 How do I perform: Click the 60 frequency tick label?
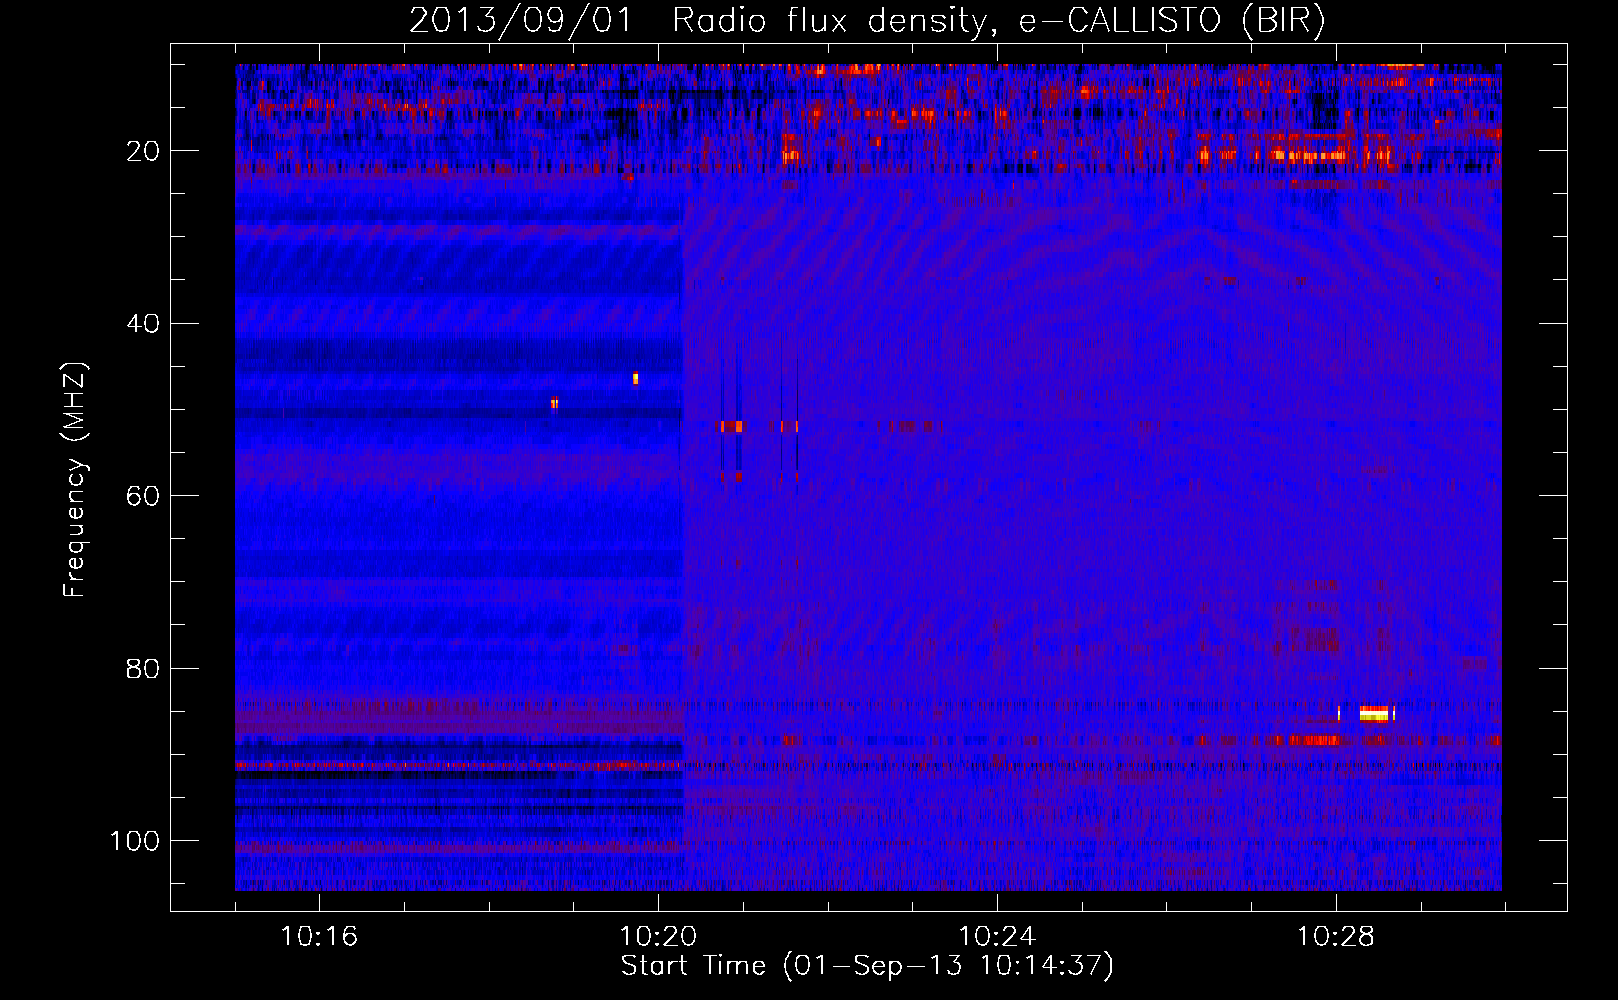pyautogui.click(x=144, y=496)
